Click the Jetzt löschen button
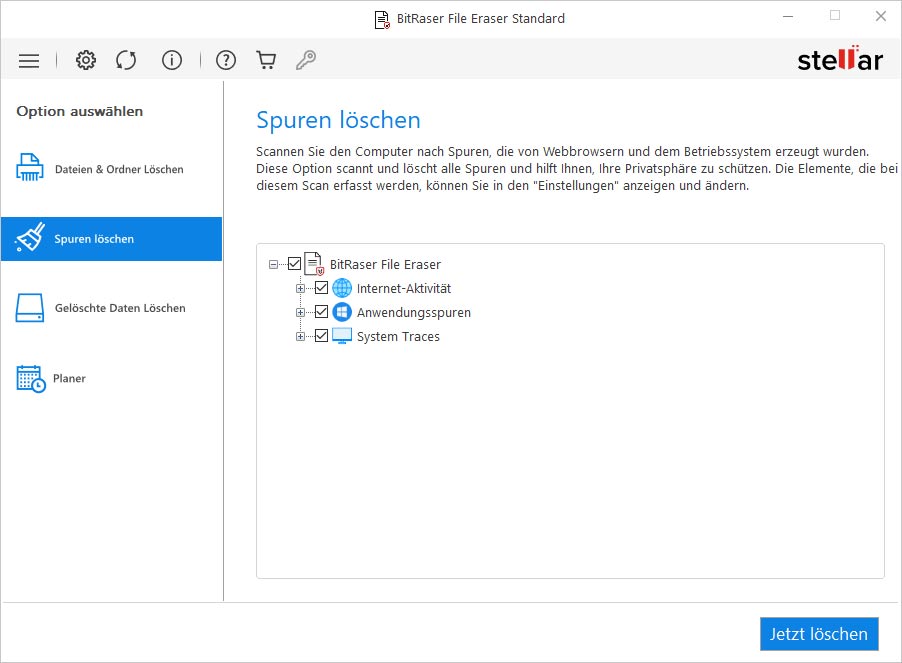The image size is (902, 663). (x=819, y=634)
